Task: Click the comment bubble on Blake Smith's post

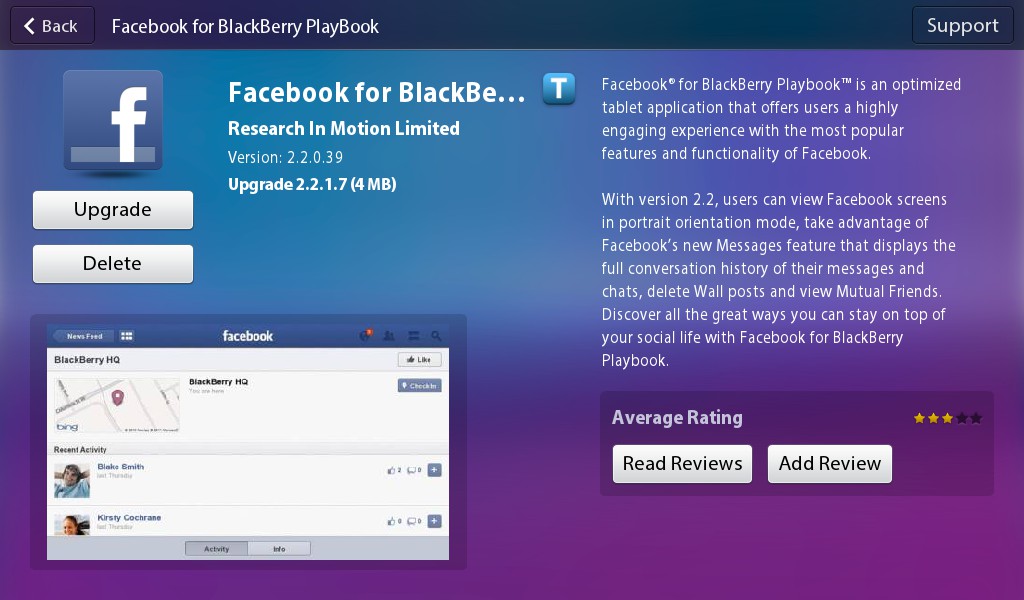Action: point(413,470)
